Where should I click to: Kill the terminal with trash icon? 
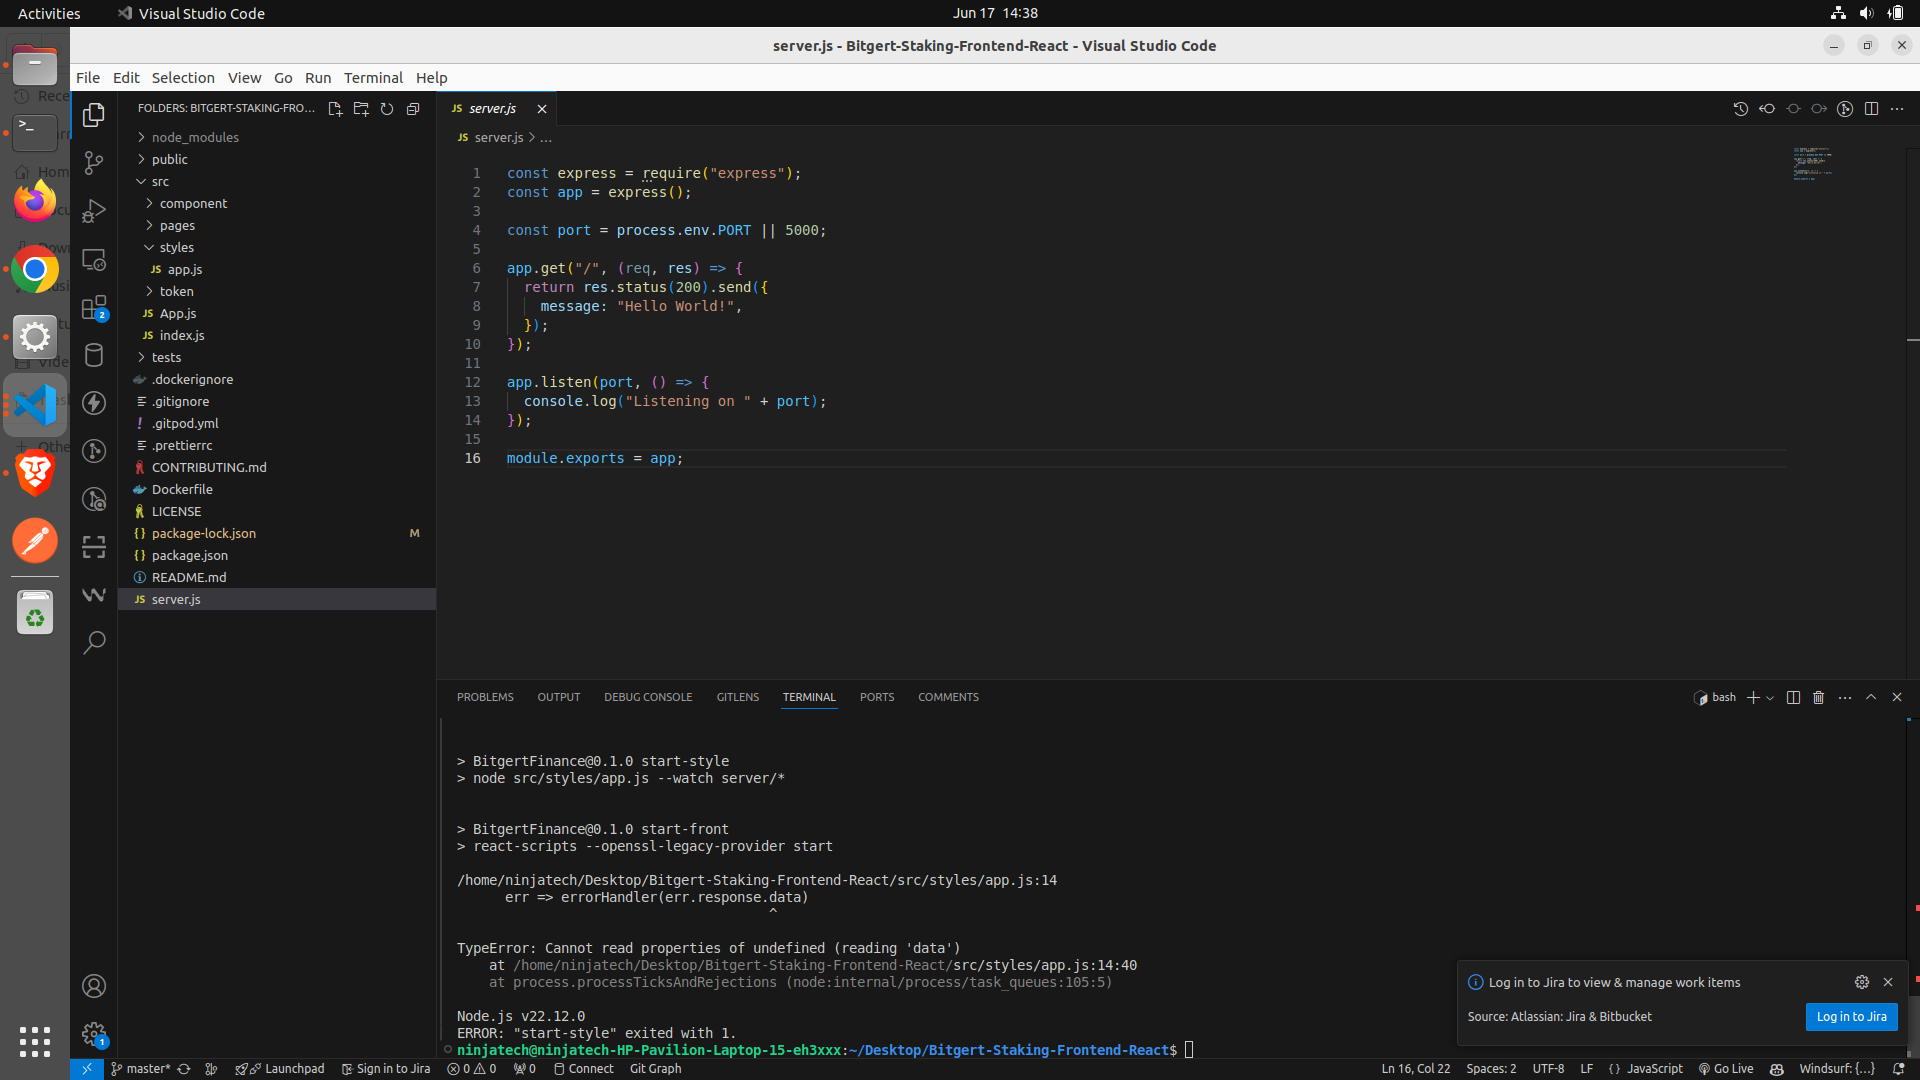[1819, 698]
